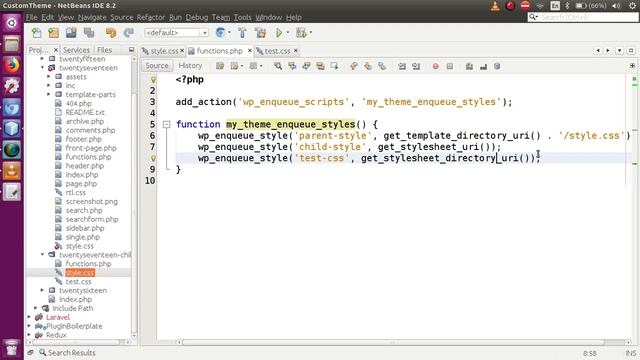Click the History view button
Image resolution: width=640 pixels, height=360 pixels.
[x=190, y=66]
